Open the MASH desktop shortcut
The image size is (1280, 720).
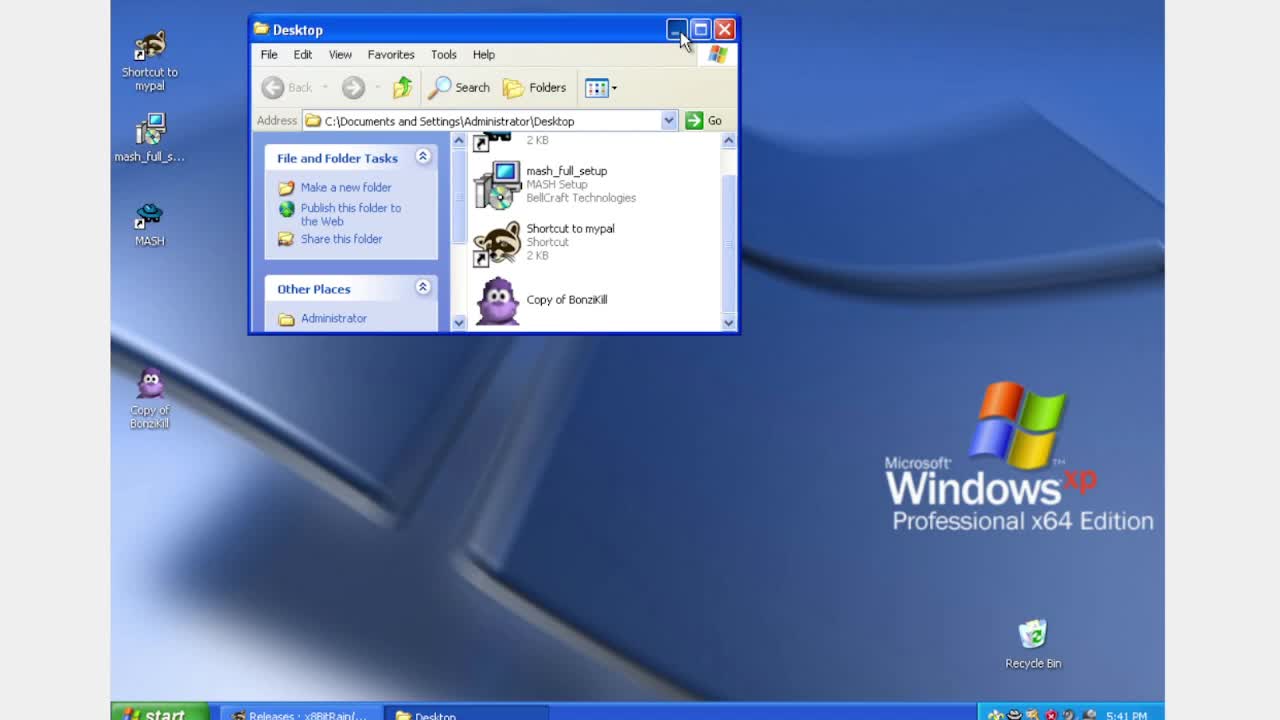[x=148, y=215]
